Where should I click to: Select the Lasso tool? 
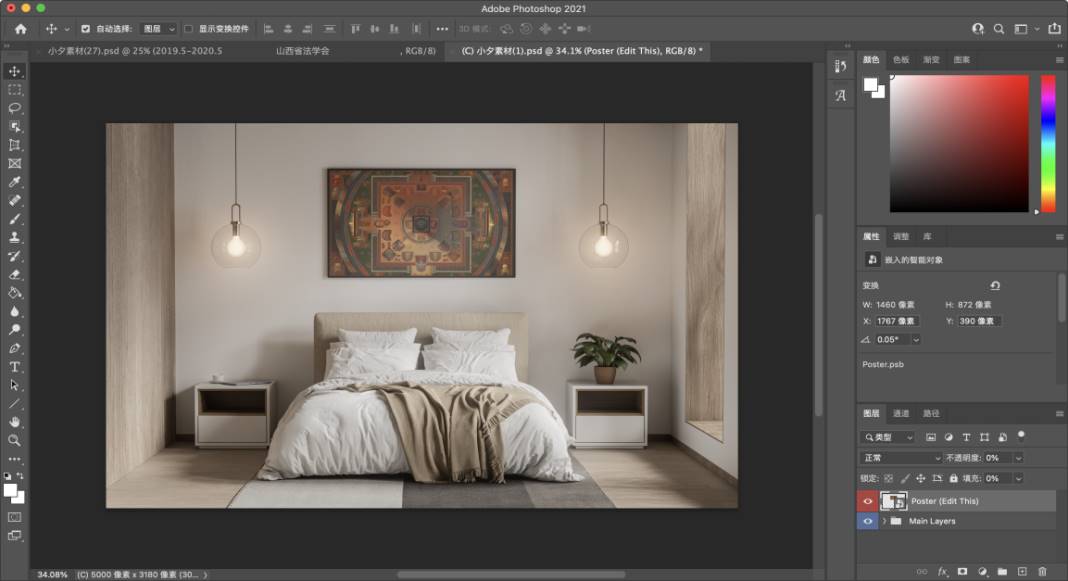15,108
